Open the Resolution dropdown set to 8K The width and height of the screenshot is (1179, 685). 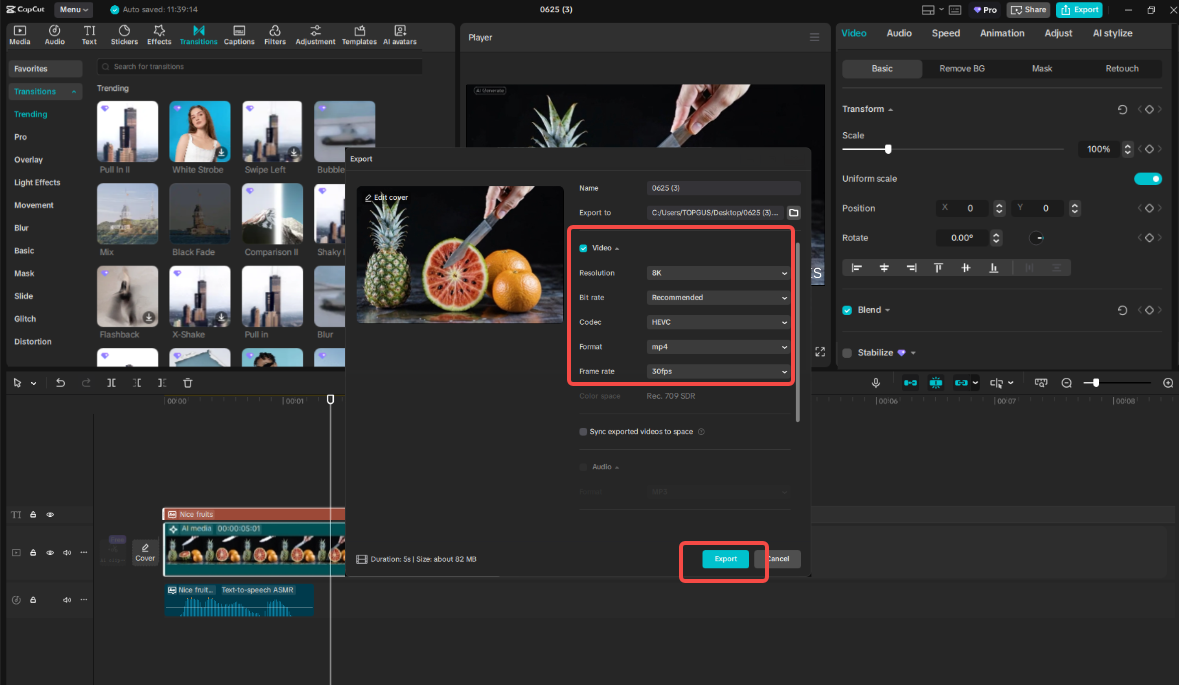point(717,272)
